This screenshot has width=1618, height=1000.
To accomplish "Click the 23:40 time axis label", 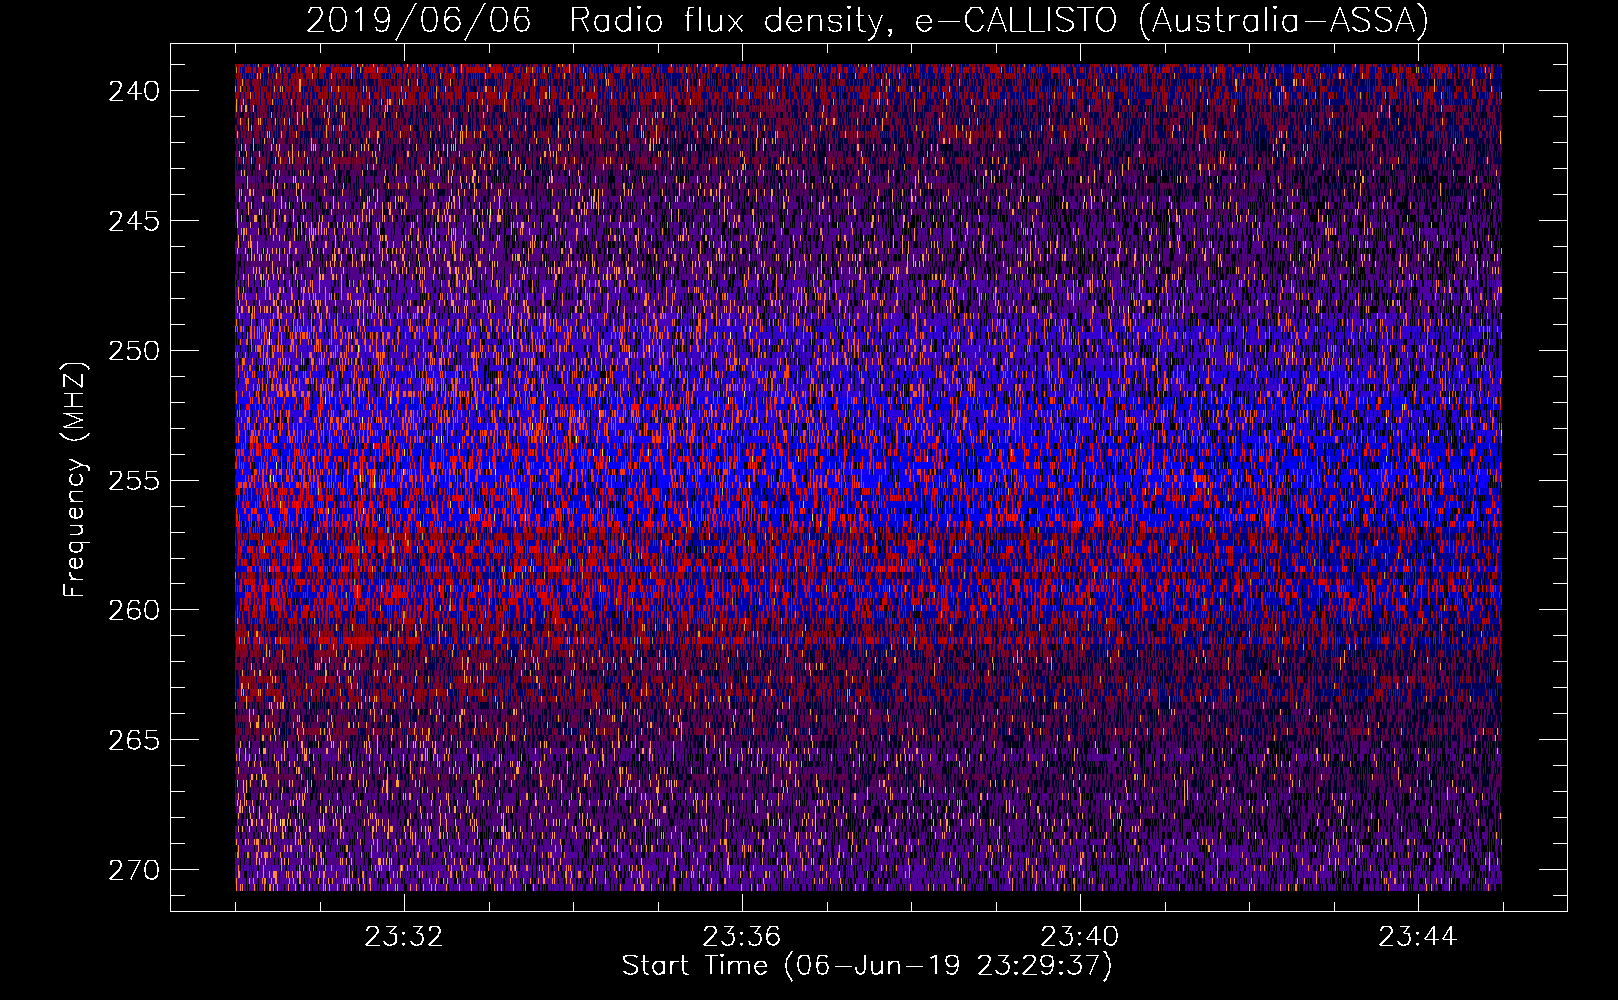I will (x=1080, y=937).
